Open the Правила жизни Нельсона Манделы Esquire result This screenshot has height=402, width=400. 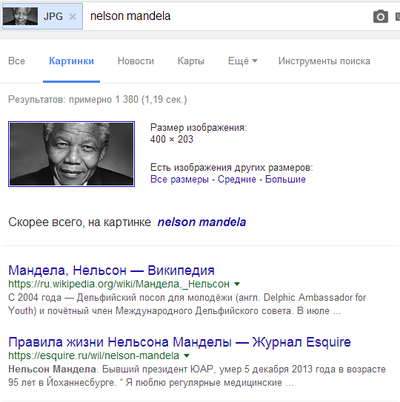180,342
